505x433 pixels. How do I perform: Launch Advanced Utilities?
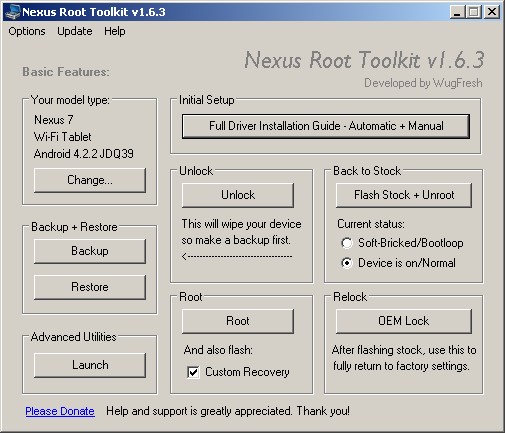[x=90, y=365]
